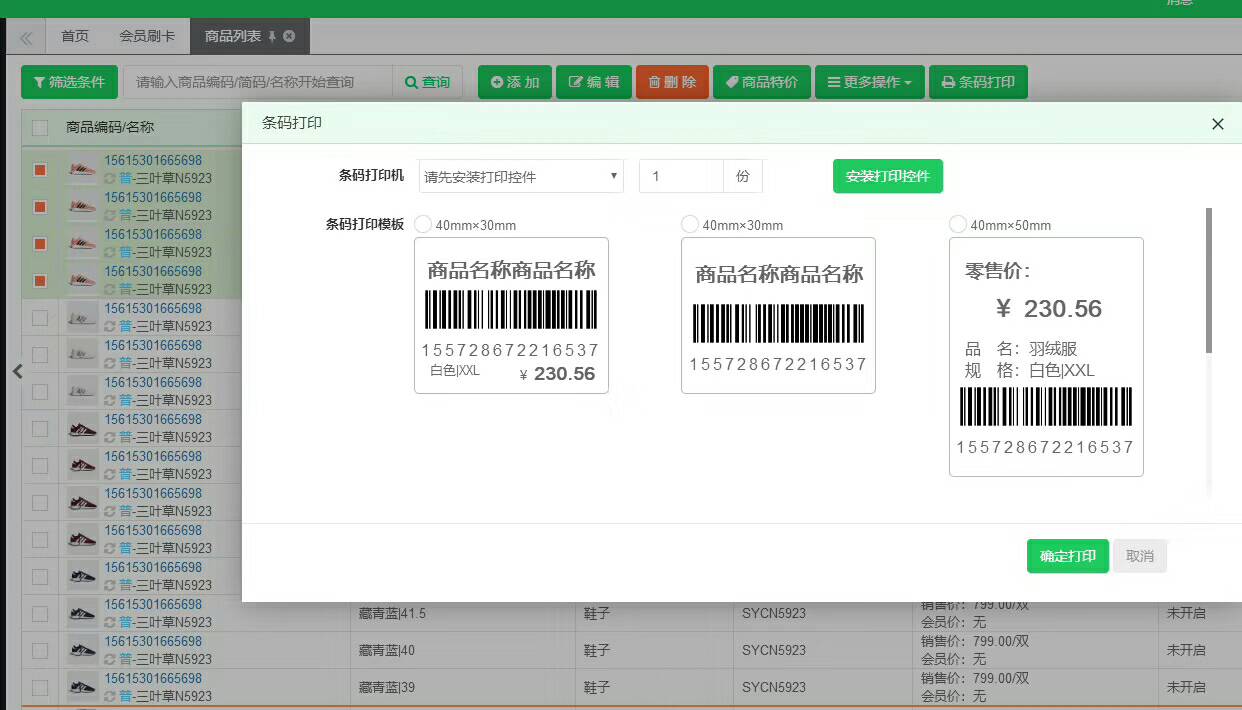Screen dimensions: 1242x710
Task: Click 鞋子 category in the 藏青蓝|39 row
Action: (x=597, y=687)
